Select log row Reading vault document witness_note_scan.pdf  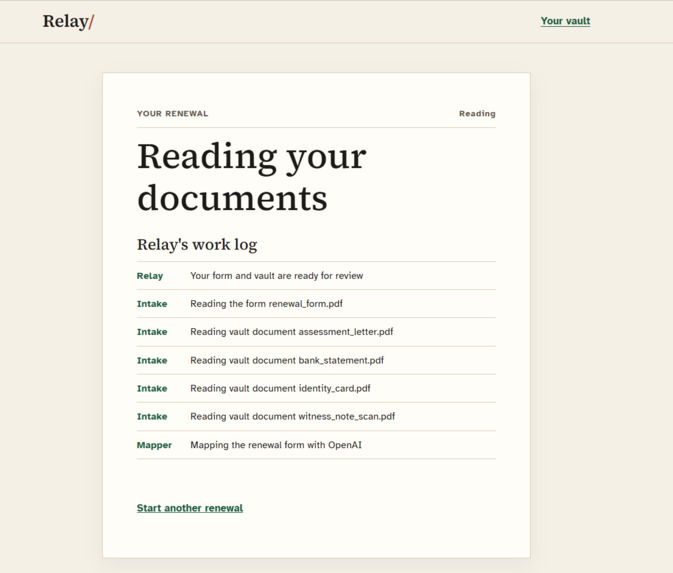(x=316, y=416)
